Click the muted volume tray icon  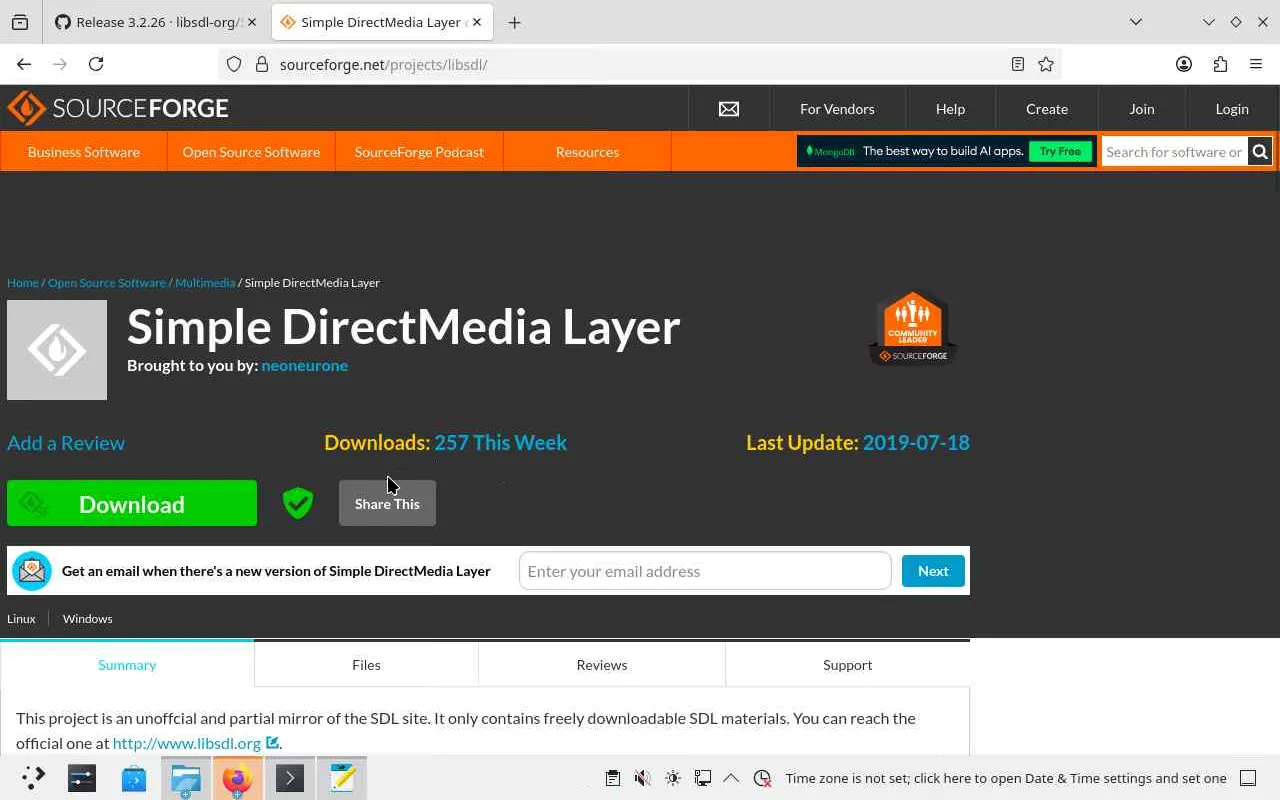(x=643, y=778)
